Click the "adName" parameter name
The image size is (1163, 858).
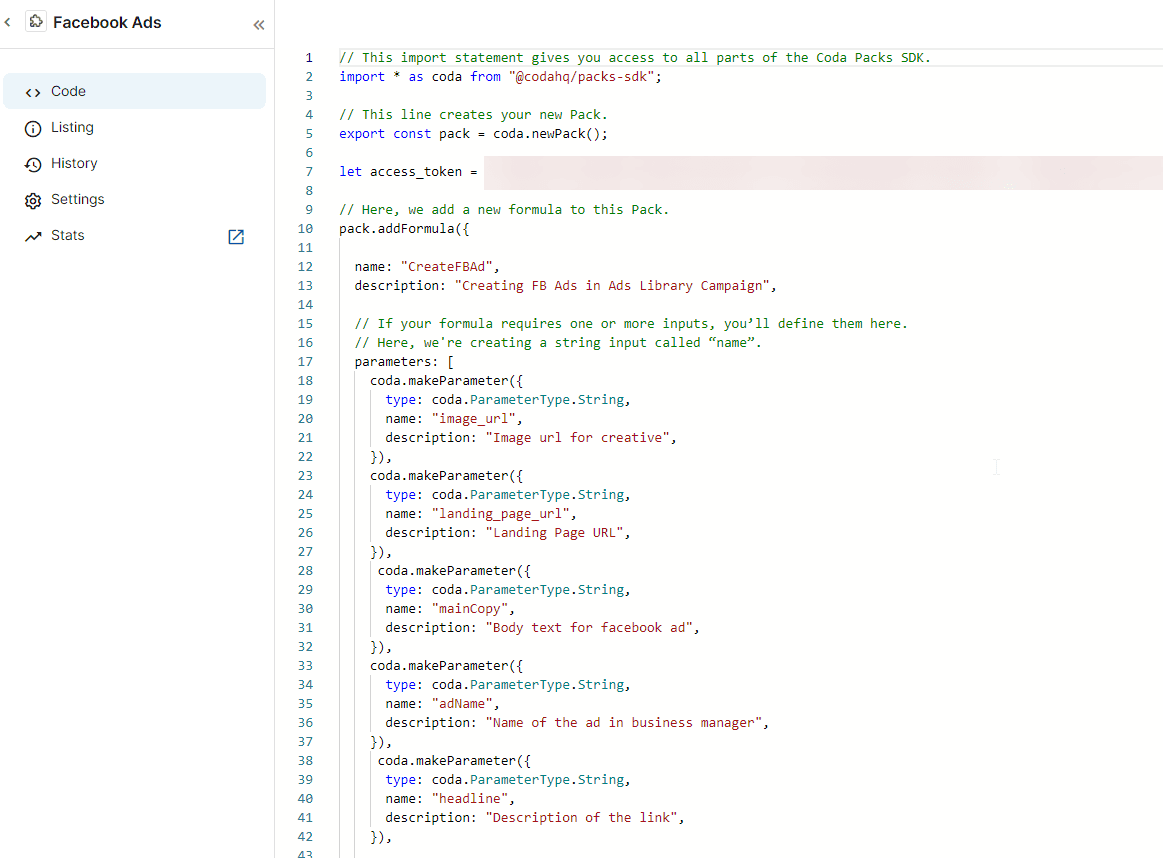coord(462,704)
